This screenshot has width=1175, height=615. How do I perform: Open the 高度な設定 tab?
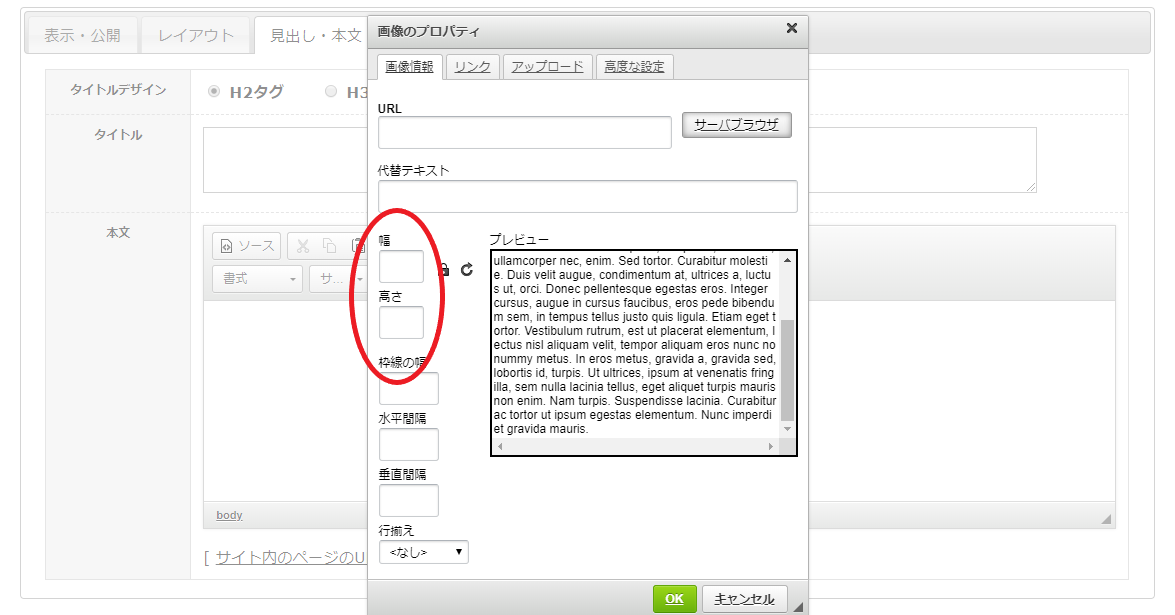tap(634, 67)
